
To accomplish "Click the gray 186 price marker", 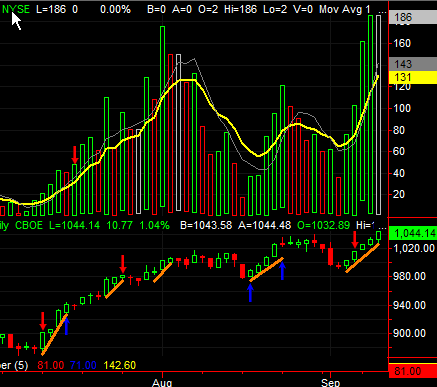I will (413, 17).
